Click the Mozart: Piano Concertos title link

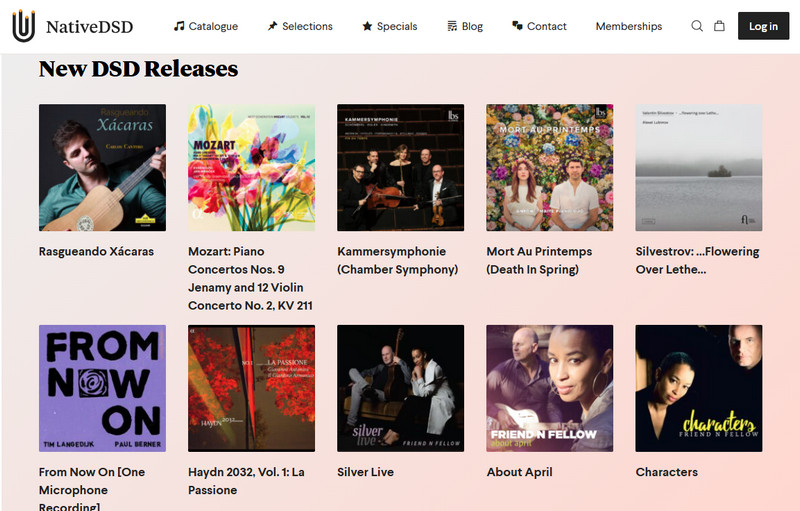point(251,278)
